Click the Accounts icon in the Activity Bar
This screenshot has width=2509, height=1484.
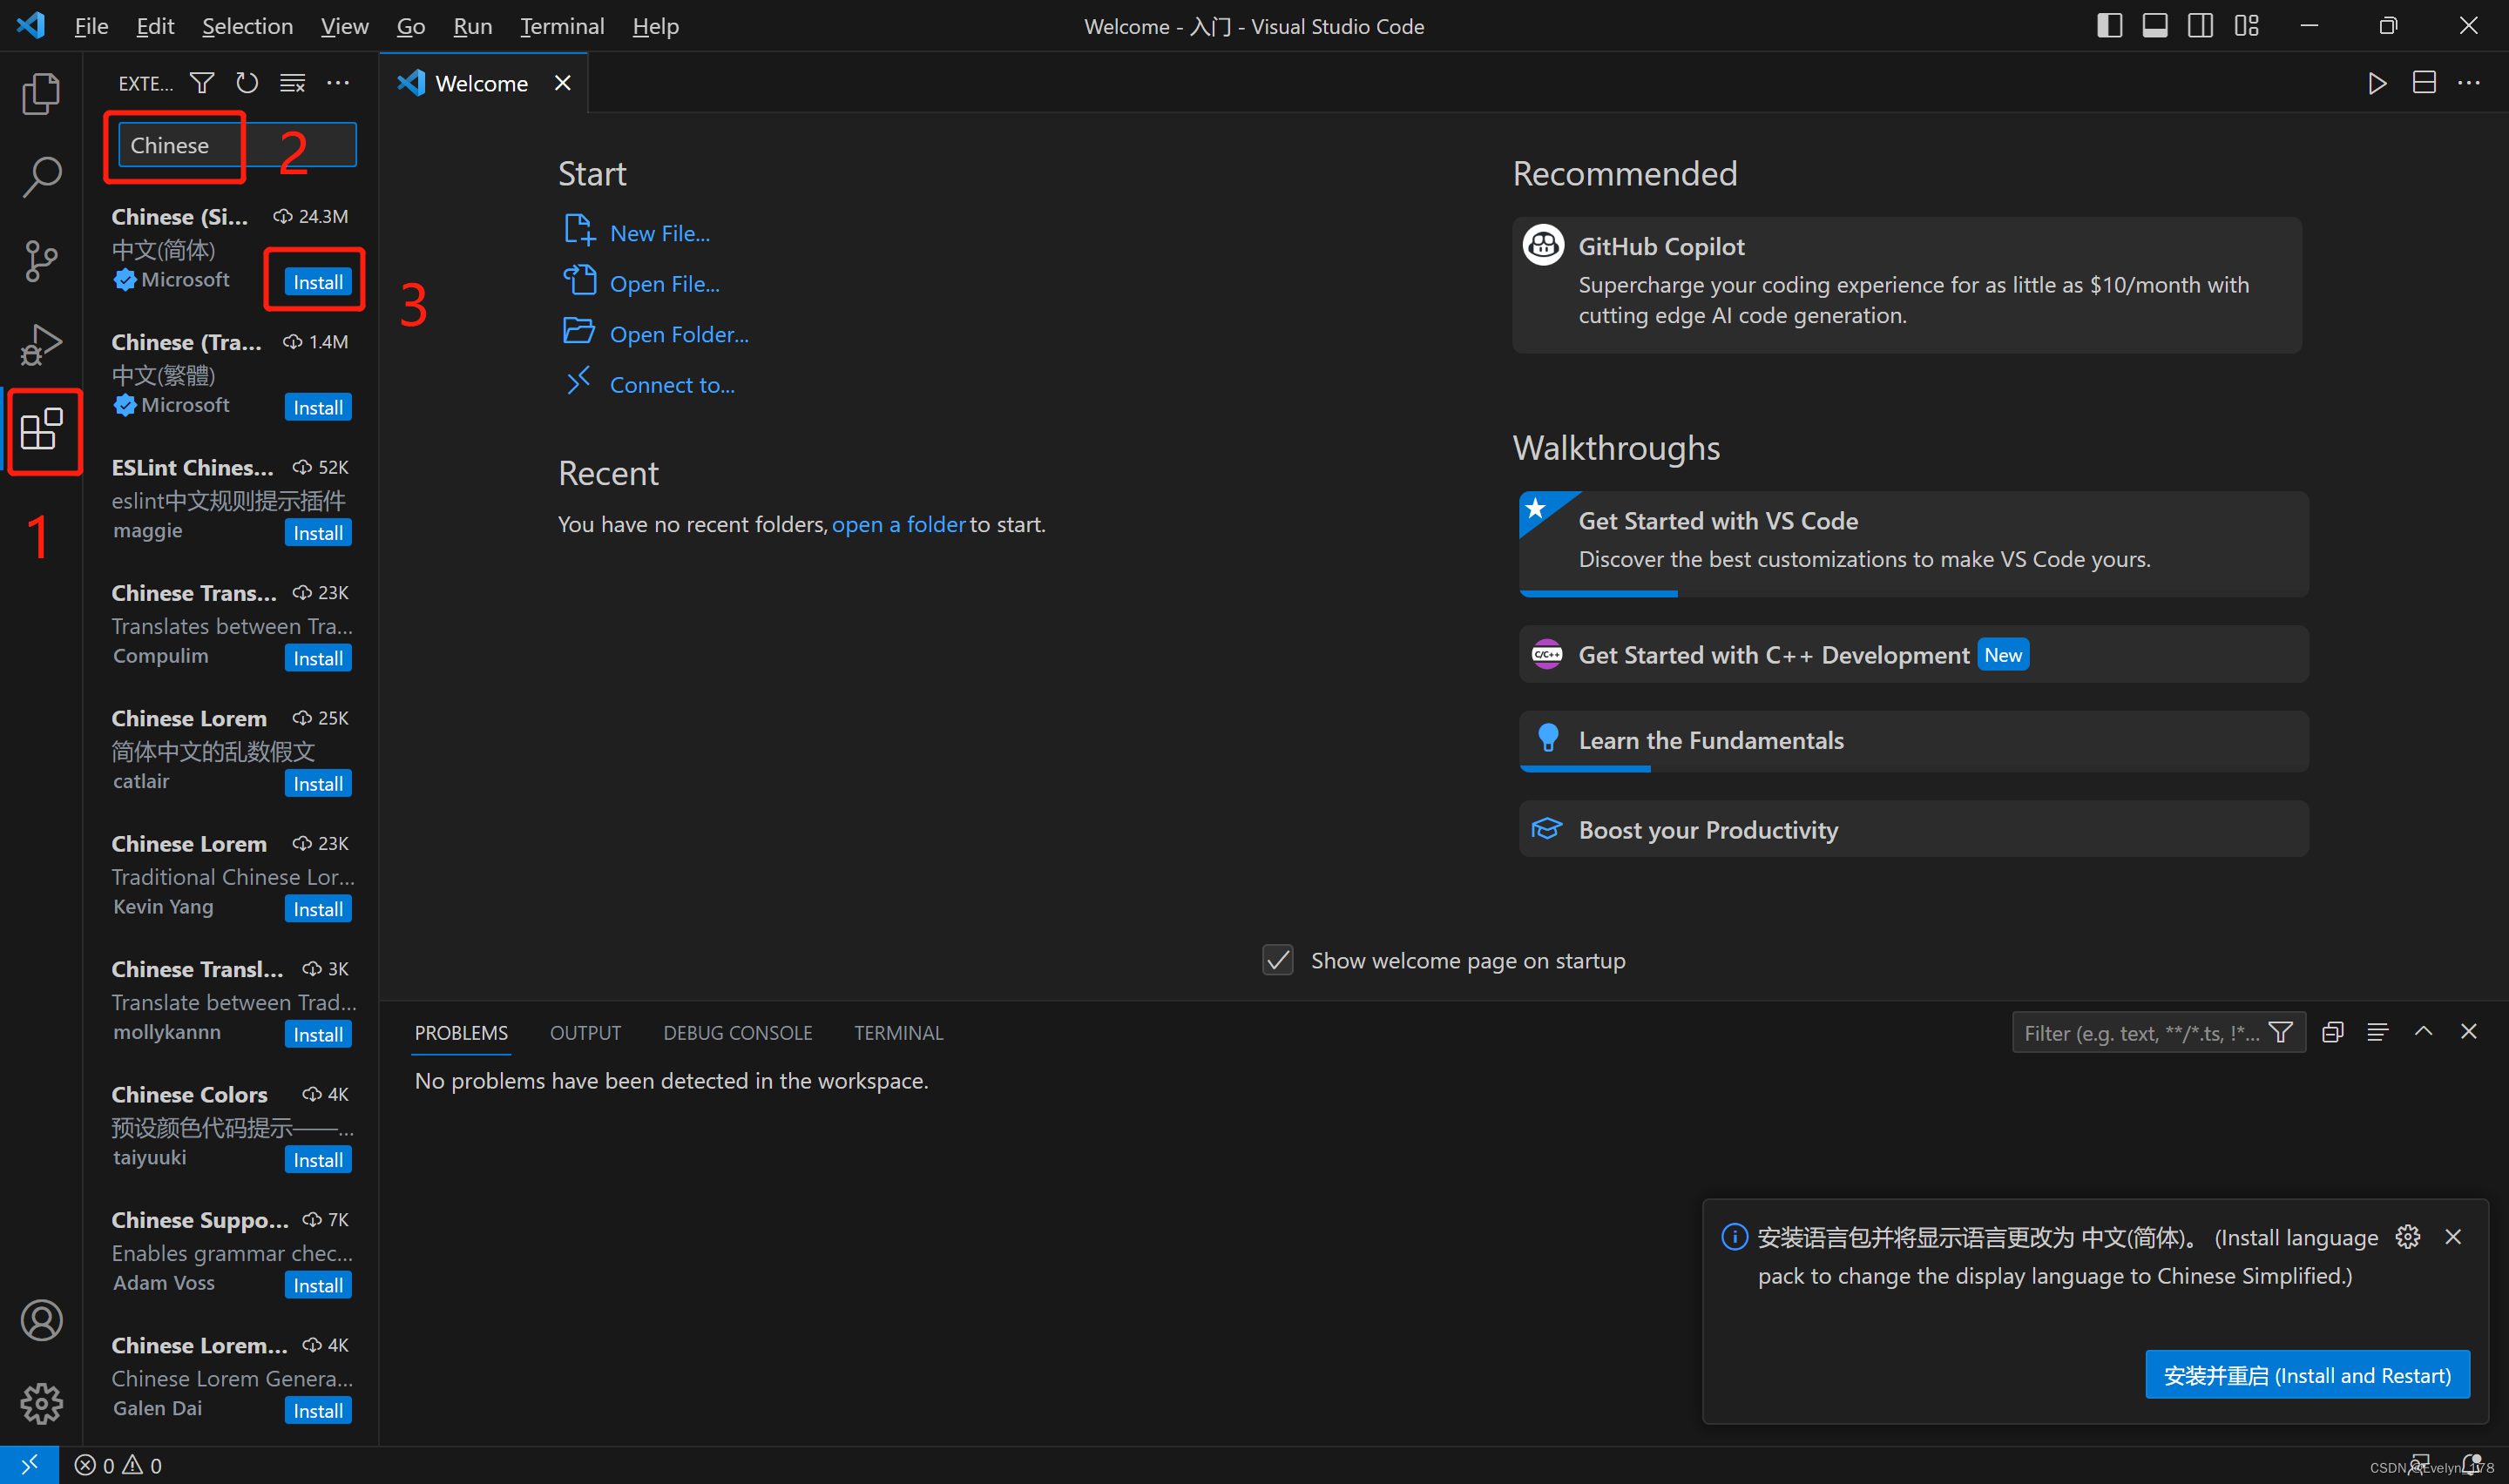(42, 1319)
